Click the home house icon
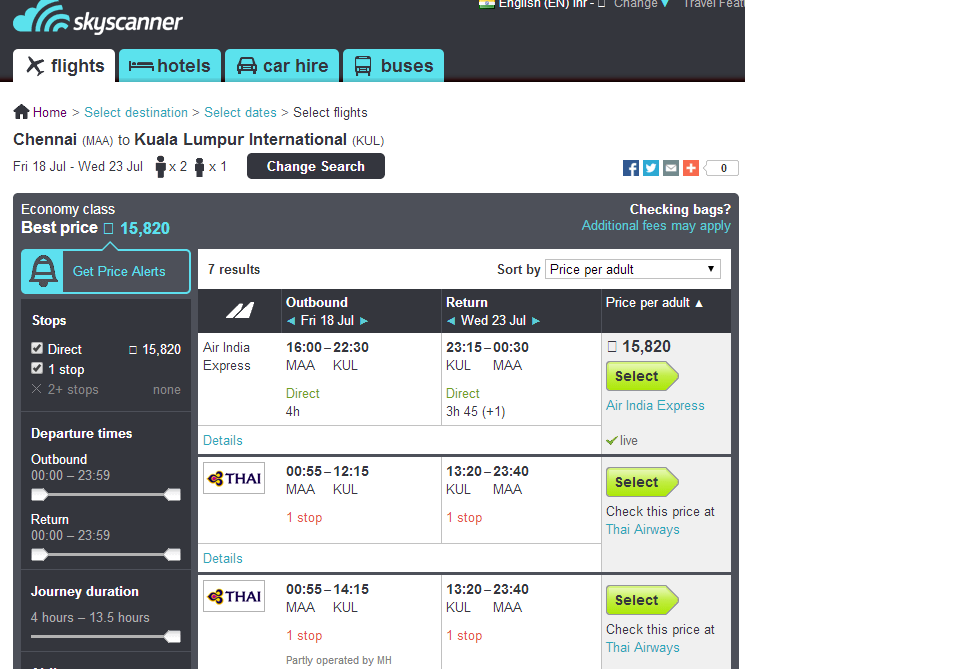 [x=21, y=111]
